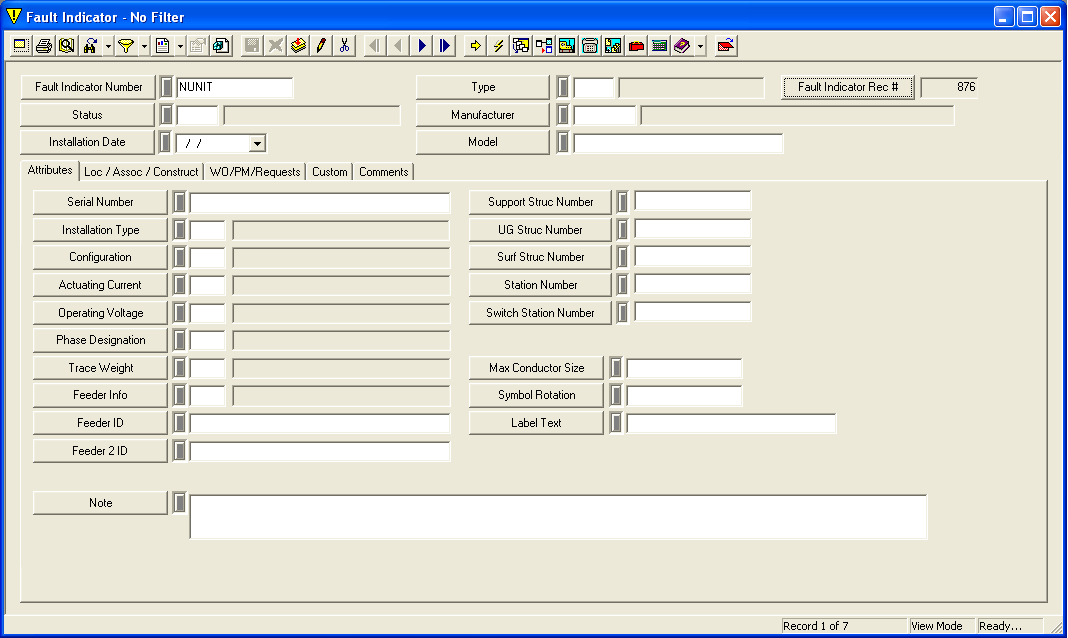Open the Installation Date dropdown arrow

[257, 143]
